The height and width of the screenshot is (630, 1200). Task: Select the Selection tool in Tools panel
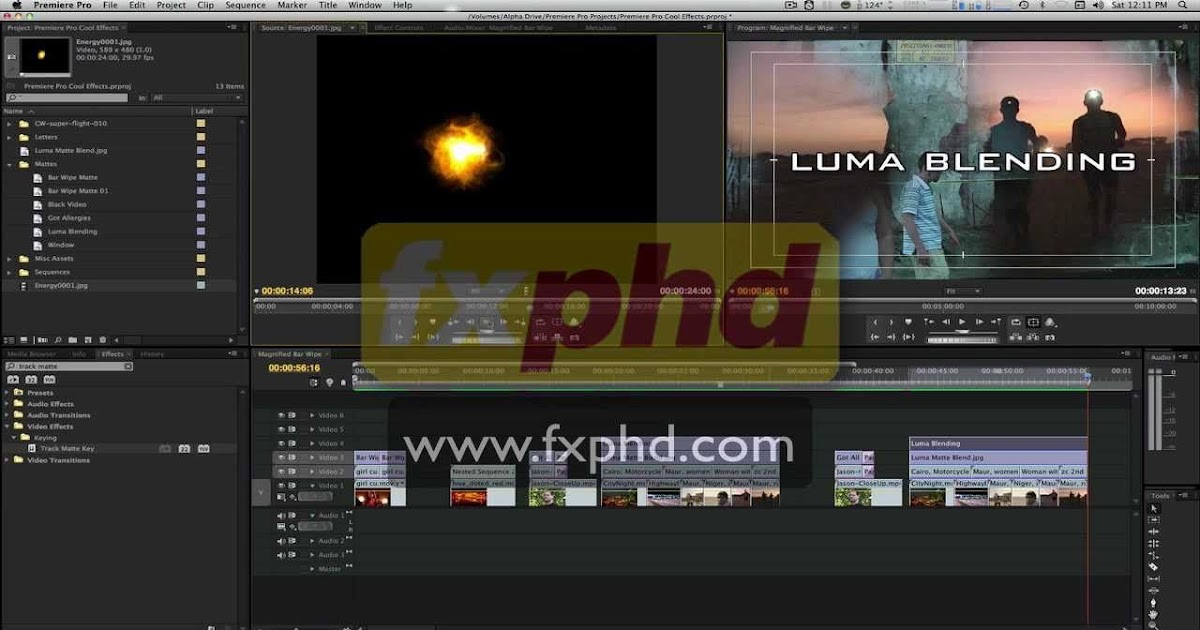pyautogui.click(x=1154, y=509)
